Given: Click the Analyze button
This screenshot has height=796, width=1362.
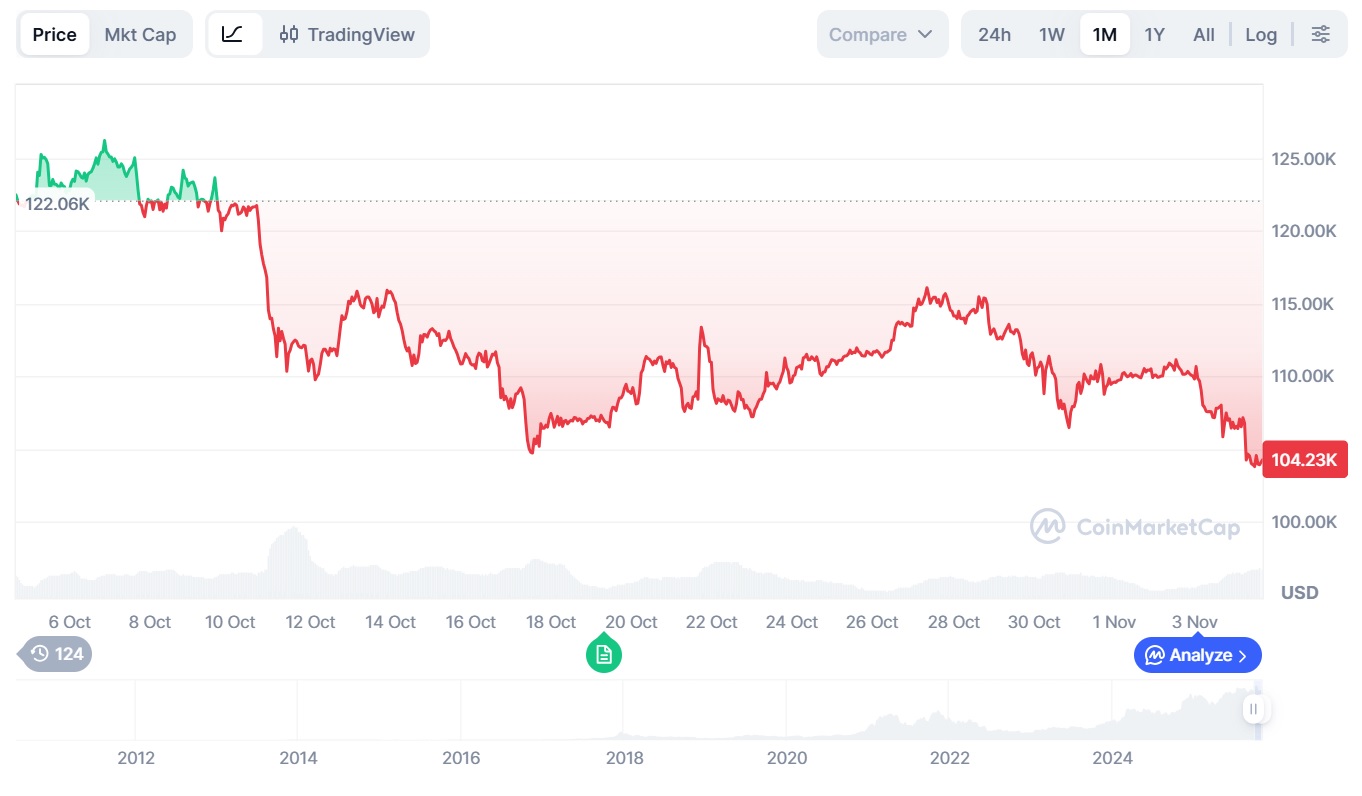Looking at the screenshot, I should click(x=1196, y=655).
